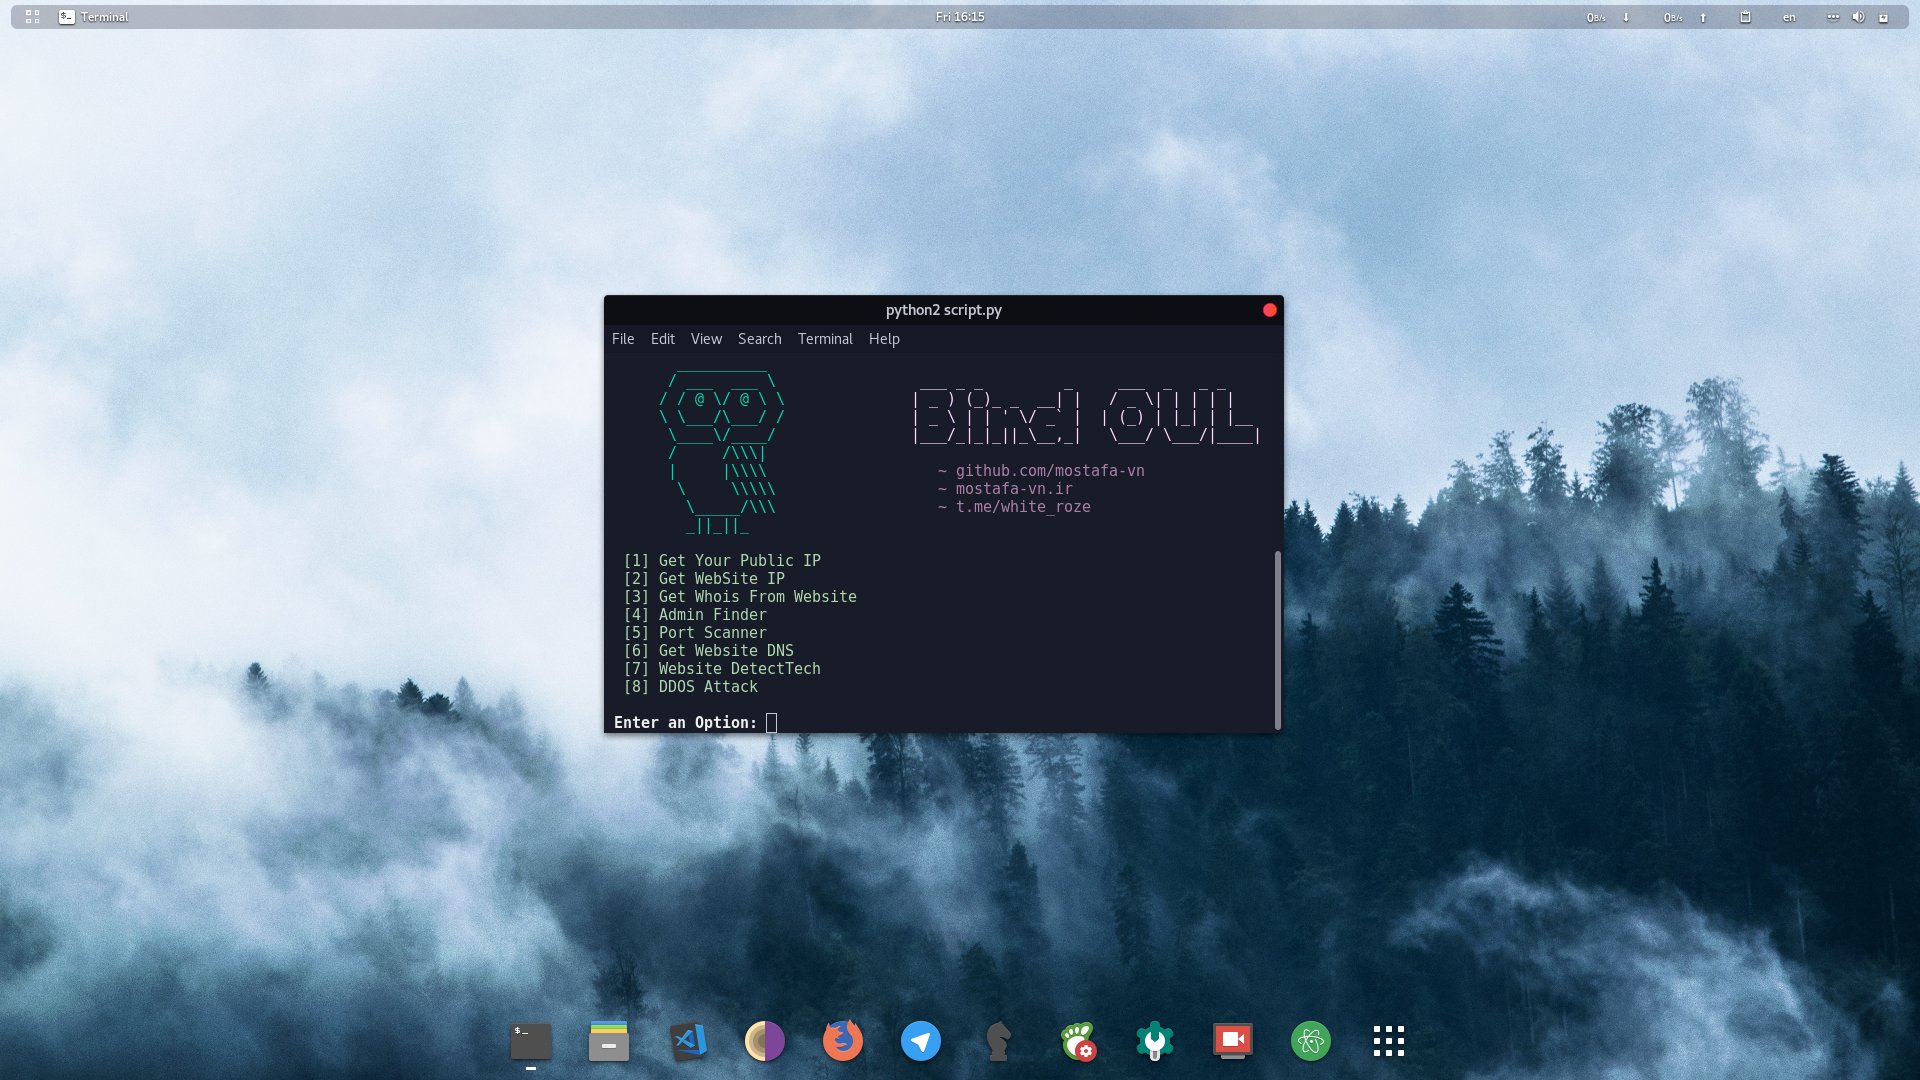The height and width of the screenshot is (1080, 1920).
Task: Open the Search menu in the terminal
Action: 760,339
